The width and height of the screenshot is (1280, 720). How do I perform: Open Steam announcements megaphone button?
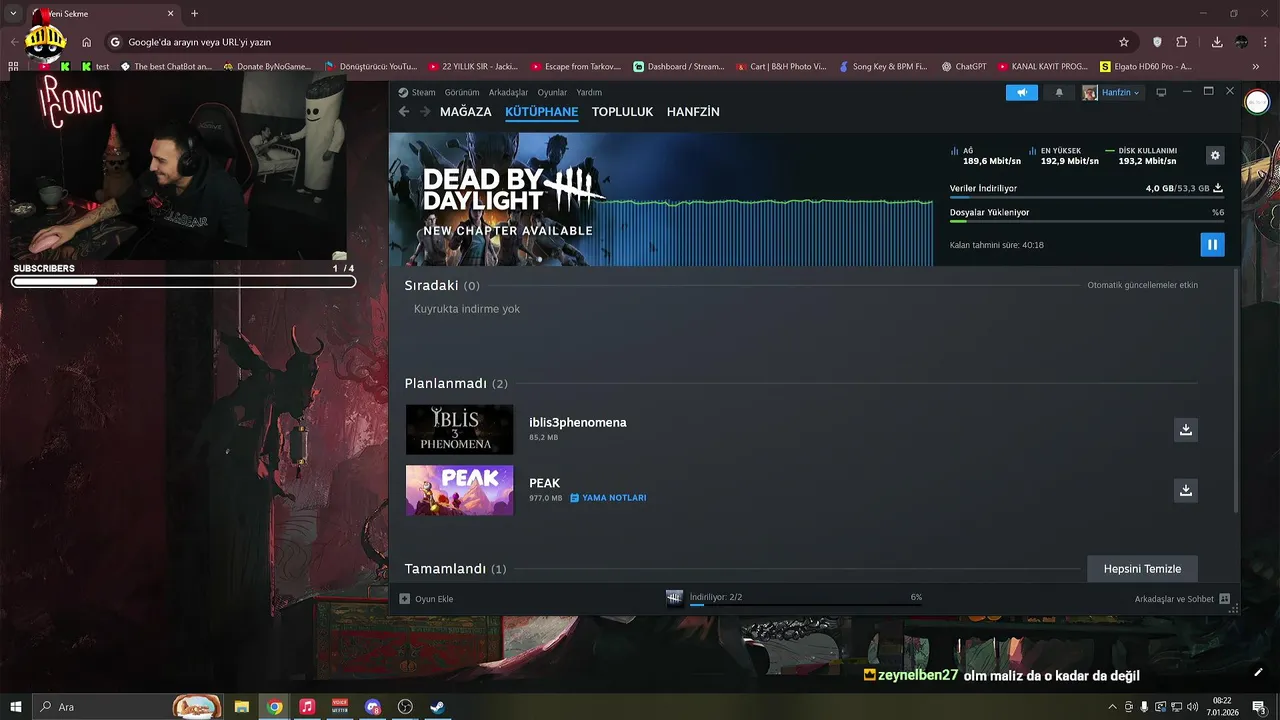point(1022,92)
